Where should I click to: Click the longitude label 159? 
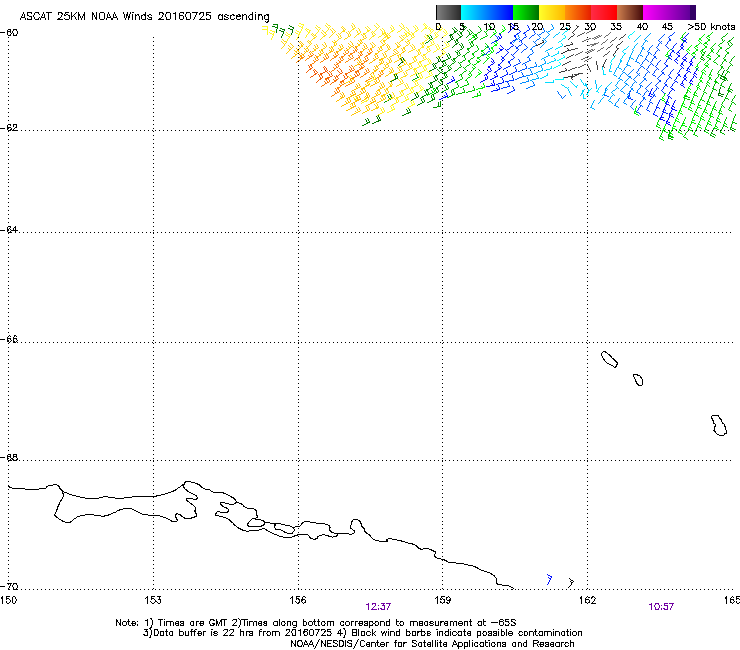pyautogui.click(x=442, y=600)
